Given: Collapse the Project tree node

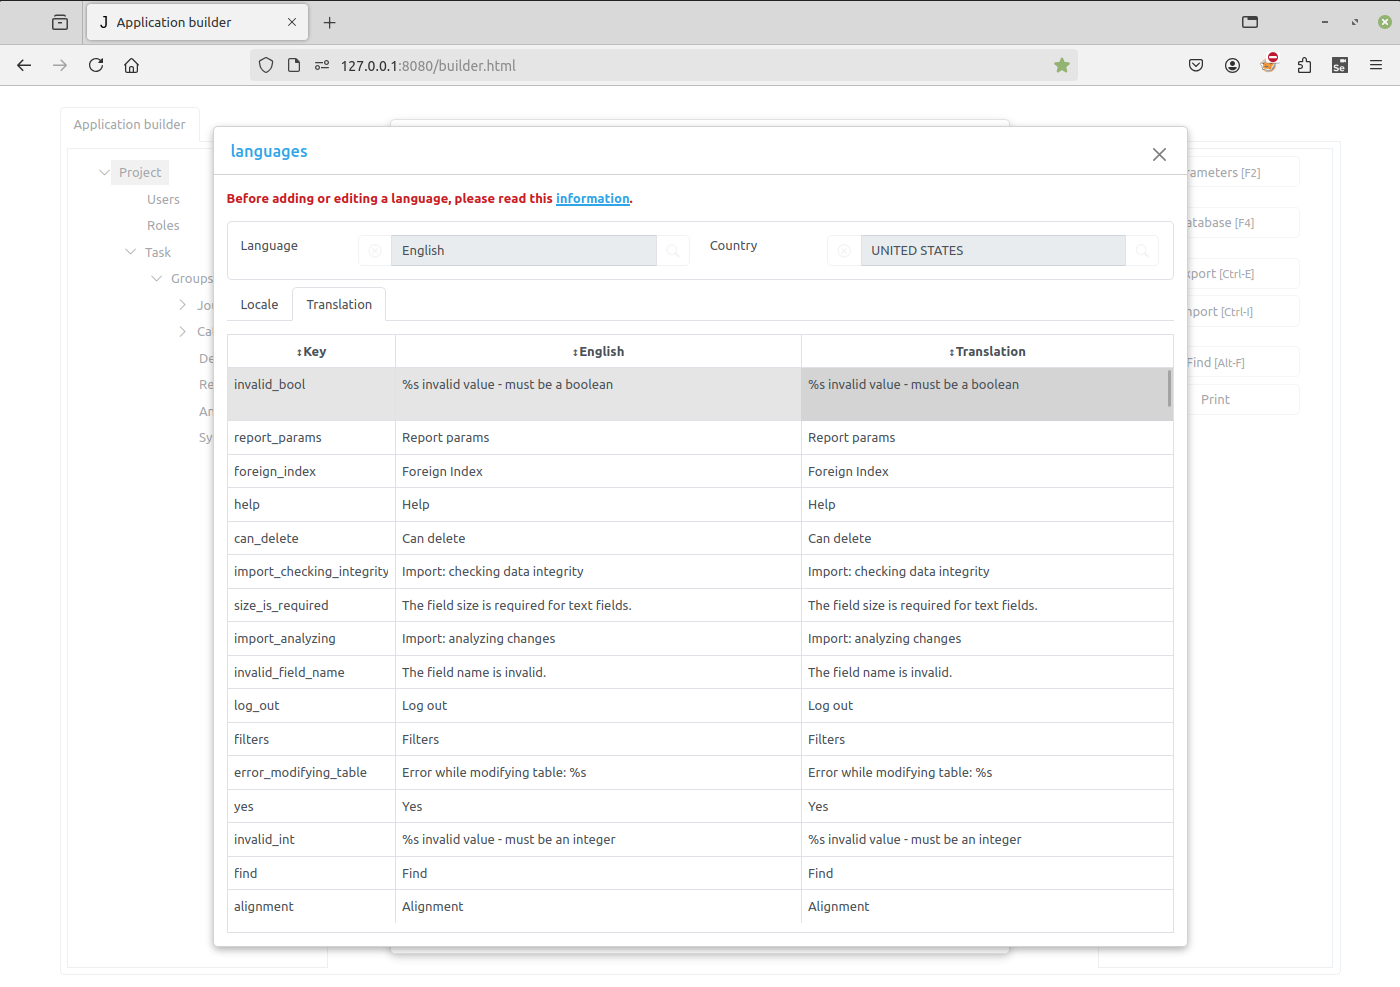Looking at the screenshot, I should (x=104, y=172).
